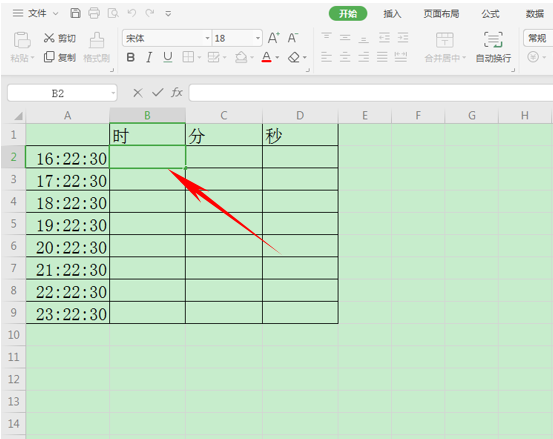Viewport: 553px width, 439px height.
Task: Click the 自动换行 wrap text button
Action: (x=493, y=47)
